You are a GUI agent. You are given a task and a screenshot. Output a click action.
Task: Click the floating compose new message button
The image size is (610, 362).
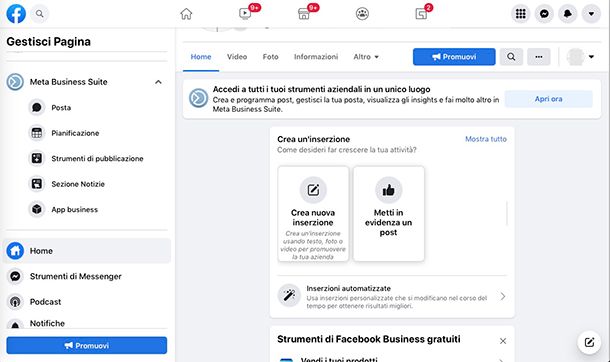click(589, 342)
